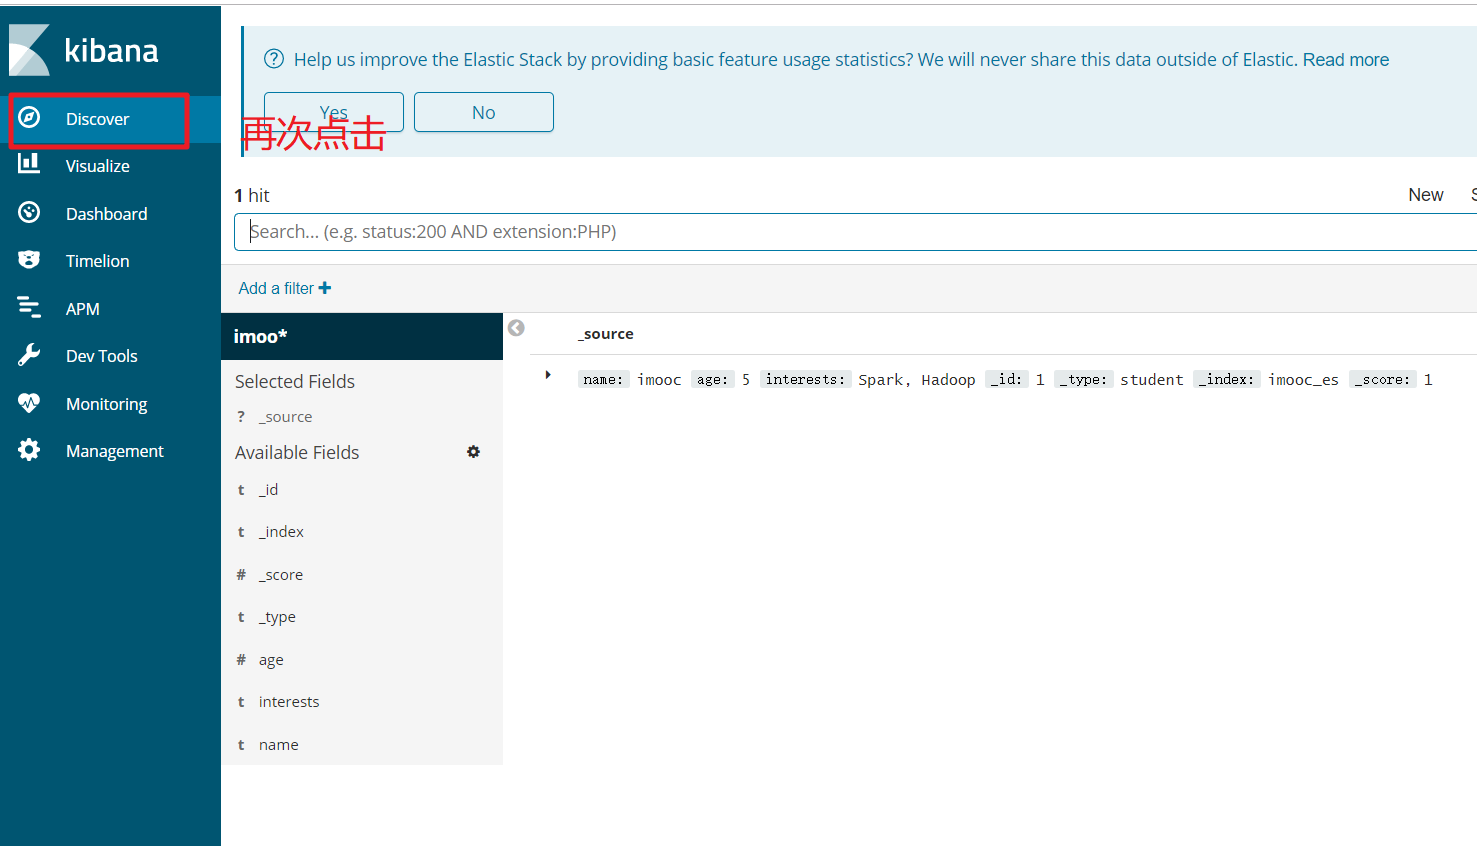Click the interests: label in the document
This screenshot has height=846, width=1477.
click(x=806, y=379)
